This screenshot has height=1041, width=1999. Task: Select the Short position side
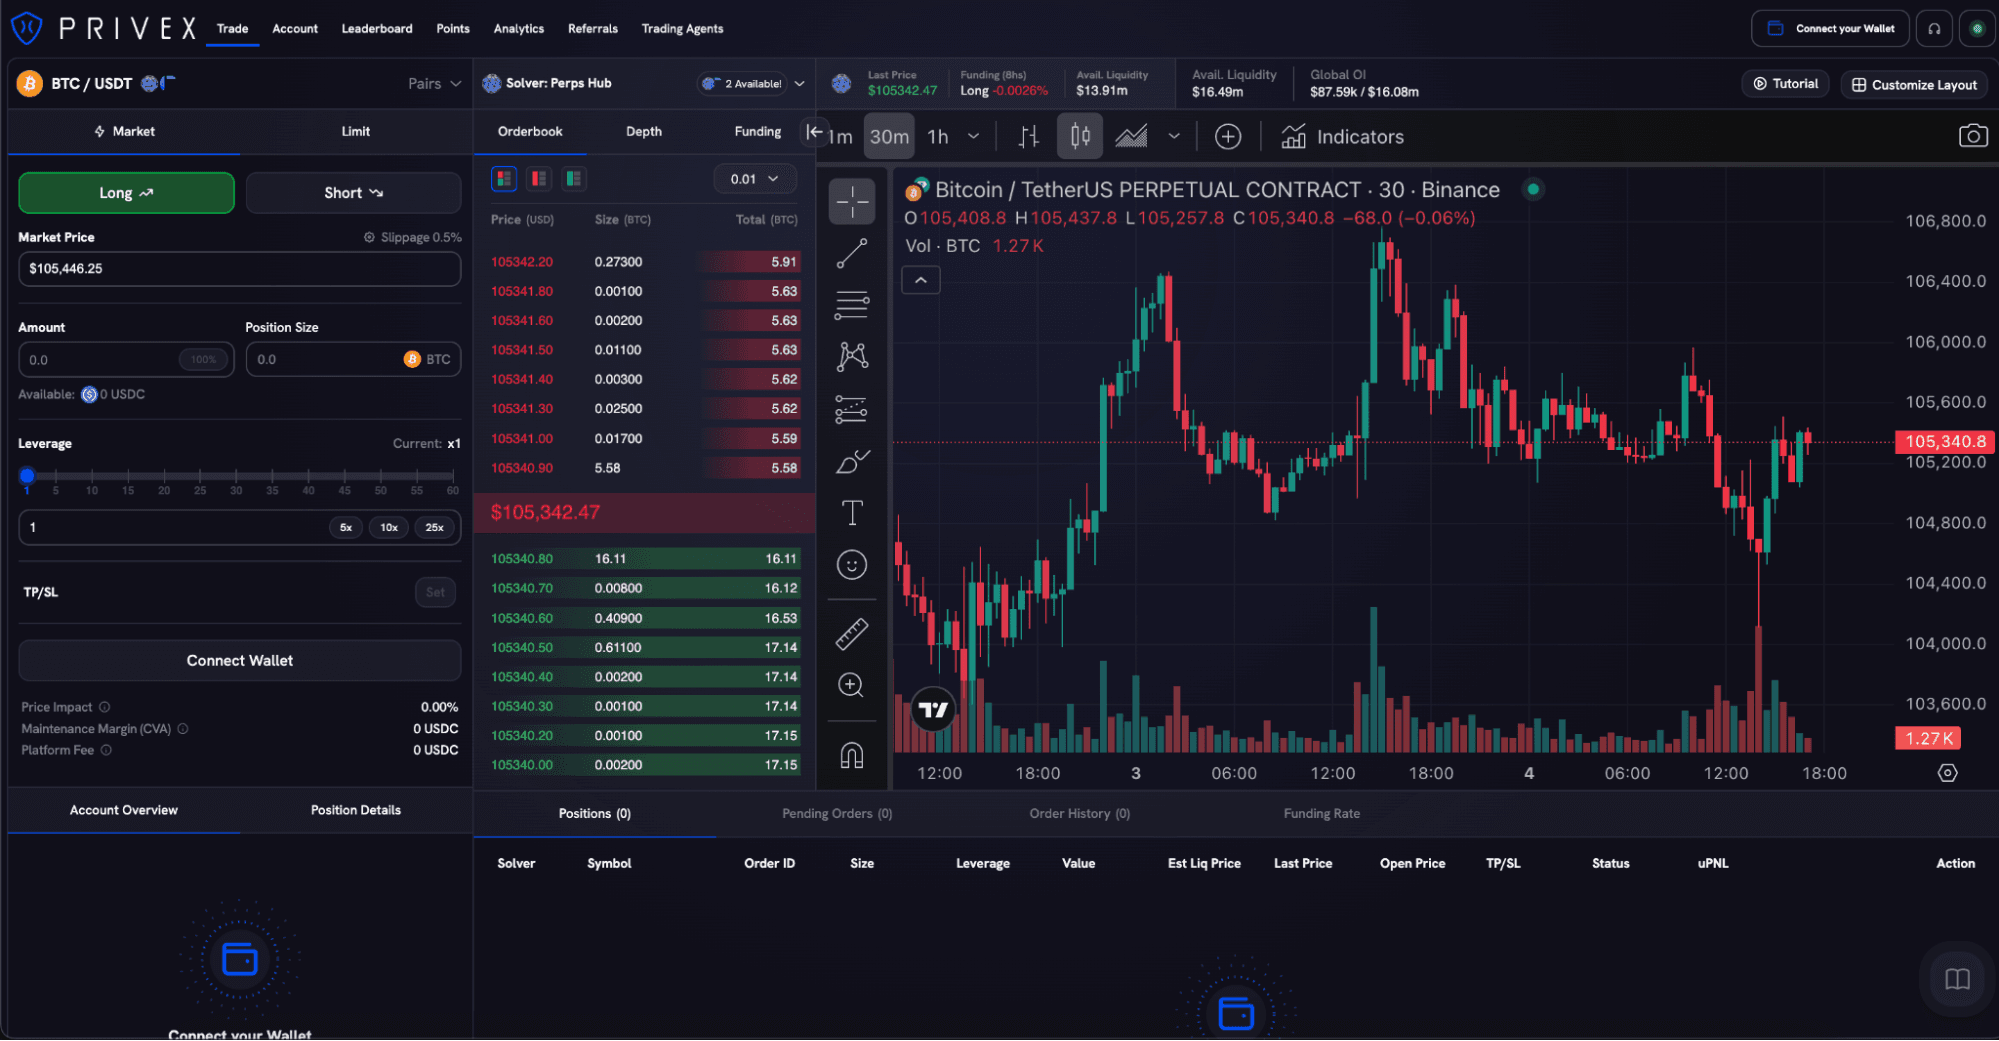pyautogui.click(x=353, y=193)
